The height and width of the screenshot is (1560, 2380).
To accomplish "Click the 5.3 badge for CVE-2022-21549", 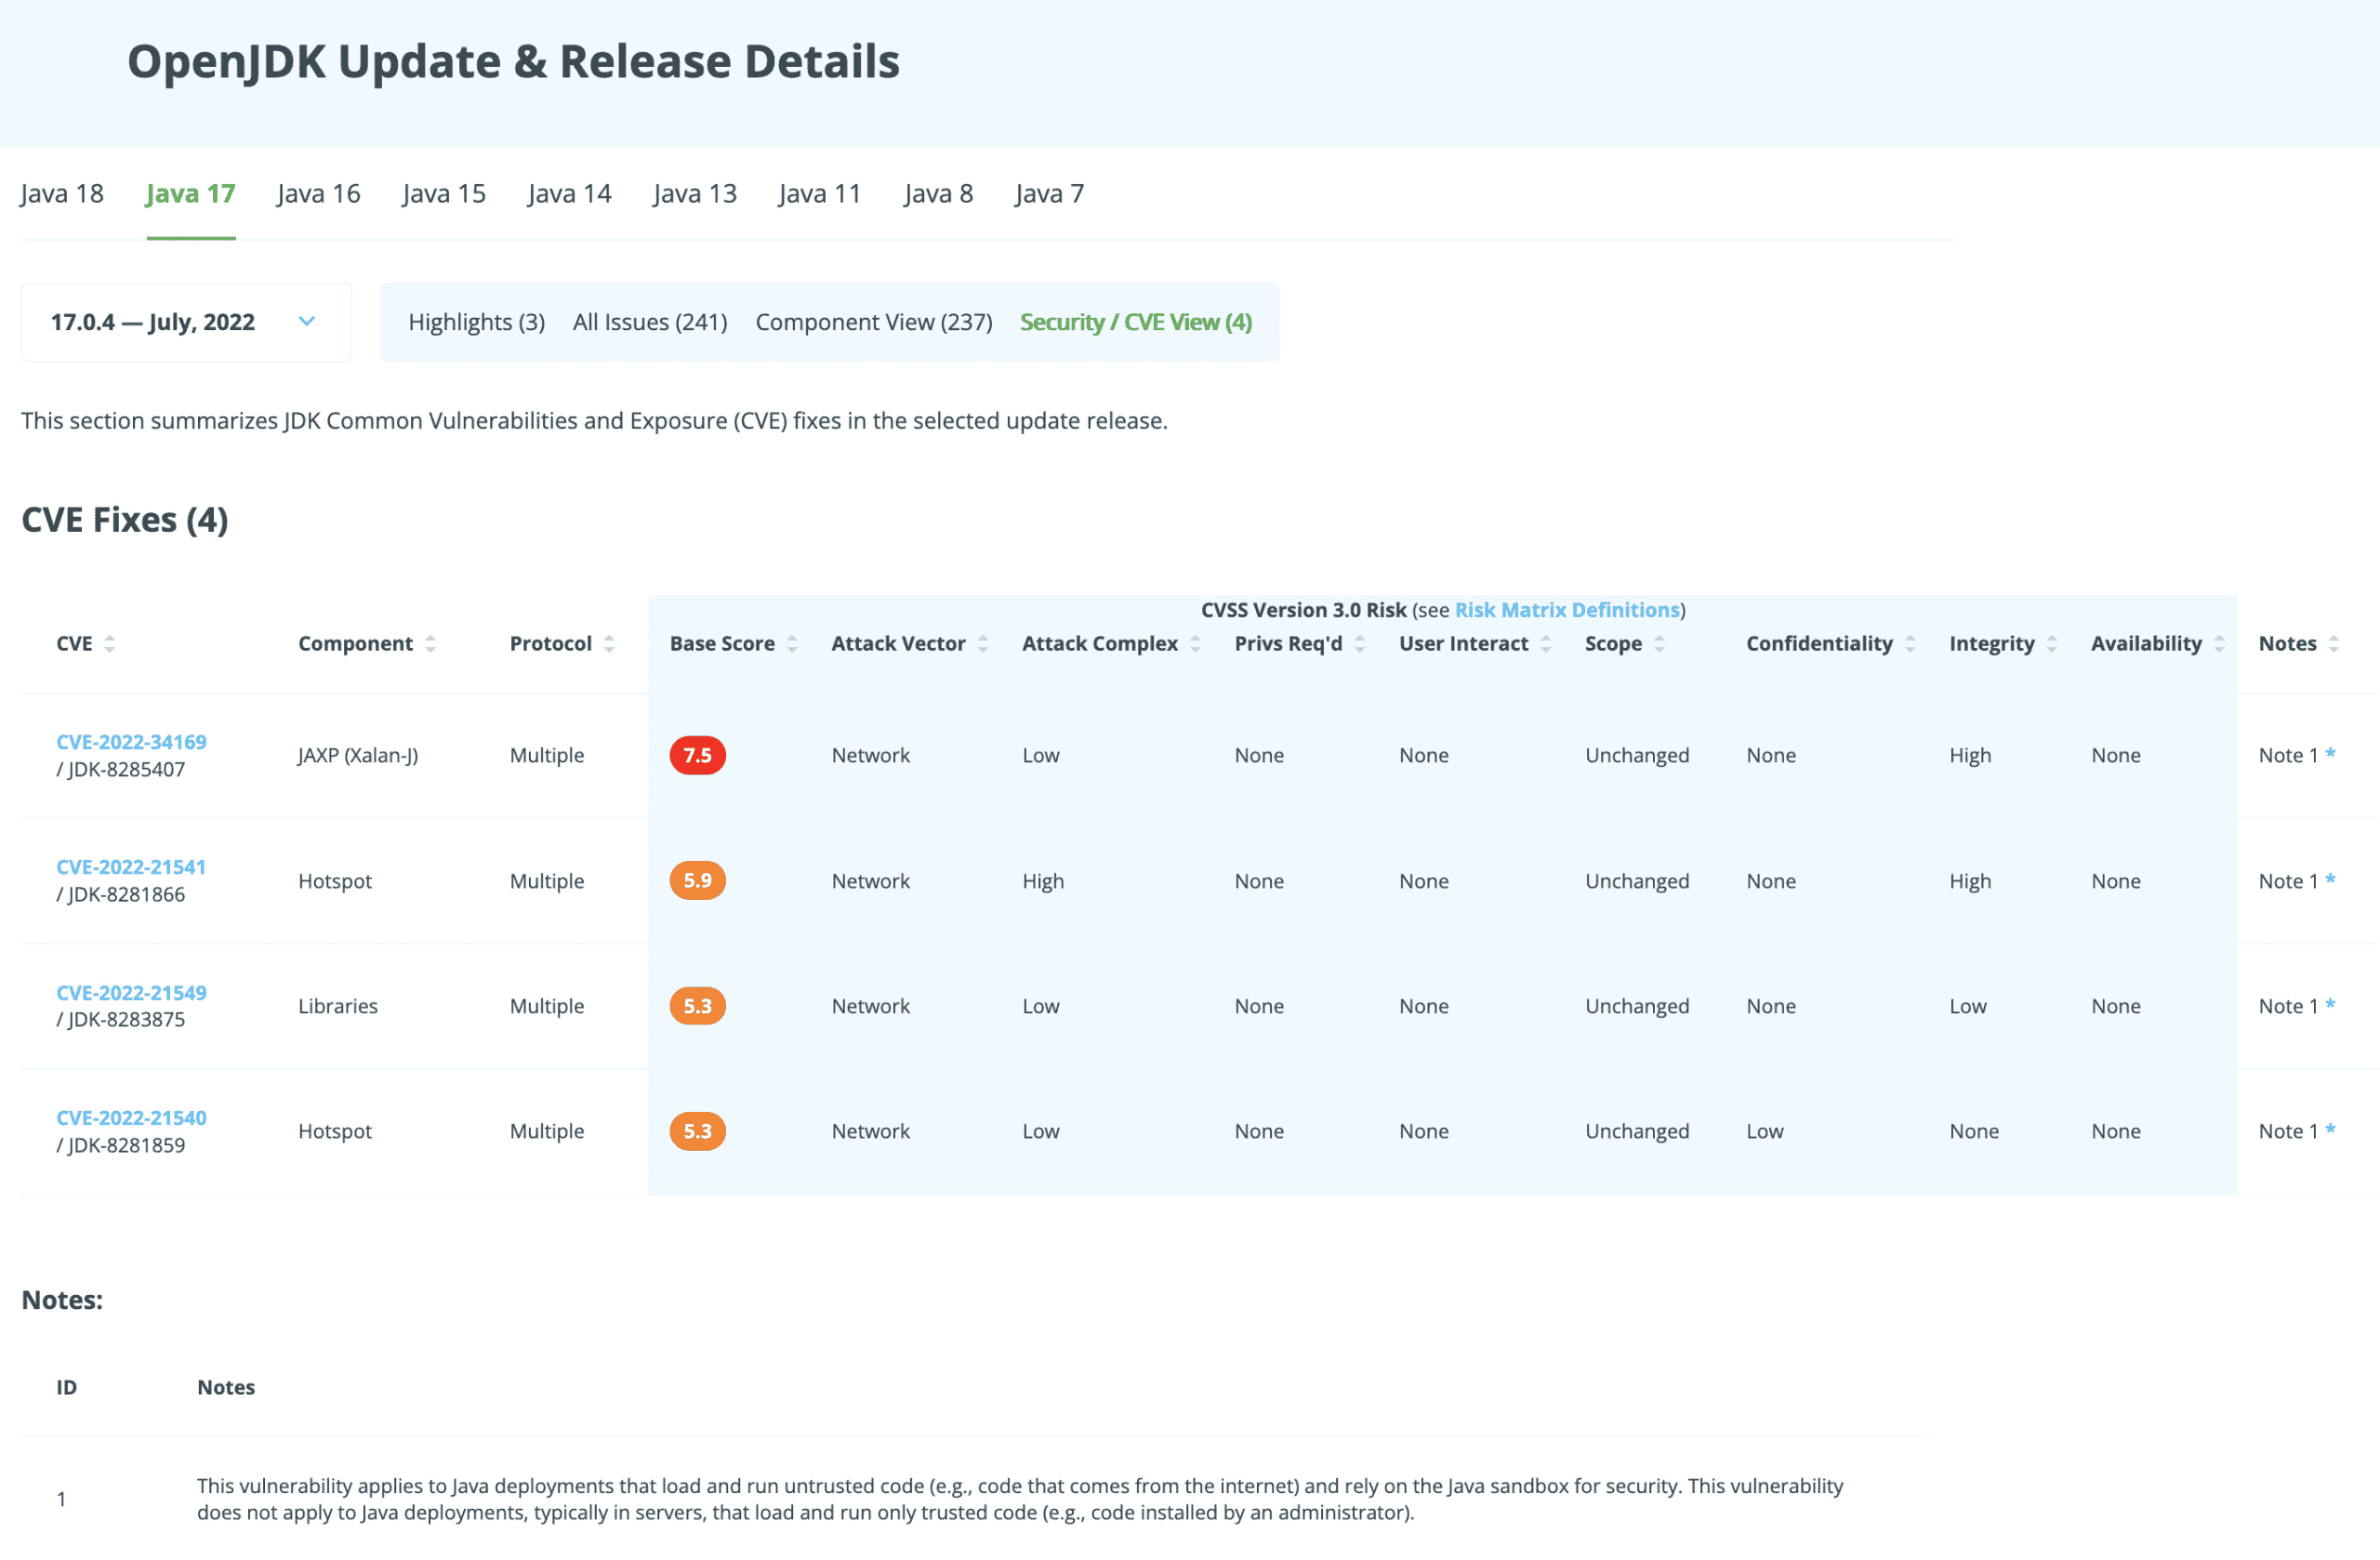I will 698,1006.
